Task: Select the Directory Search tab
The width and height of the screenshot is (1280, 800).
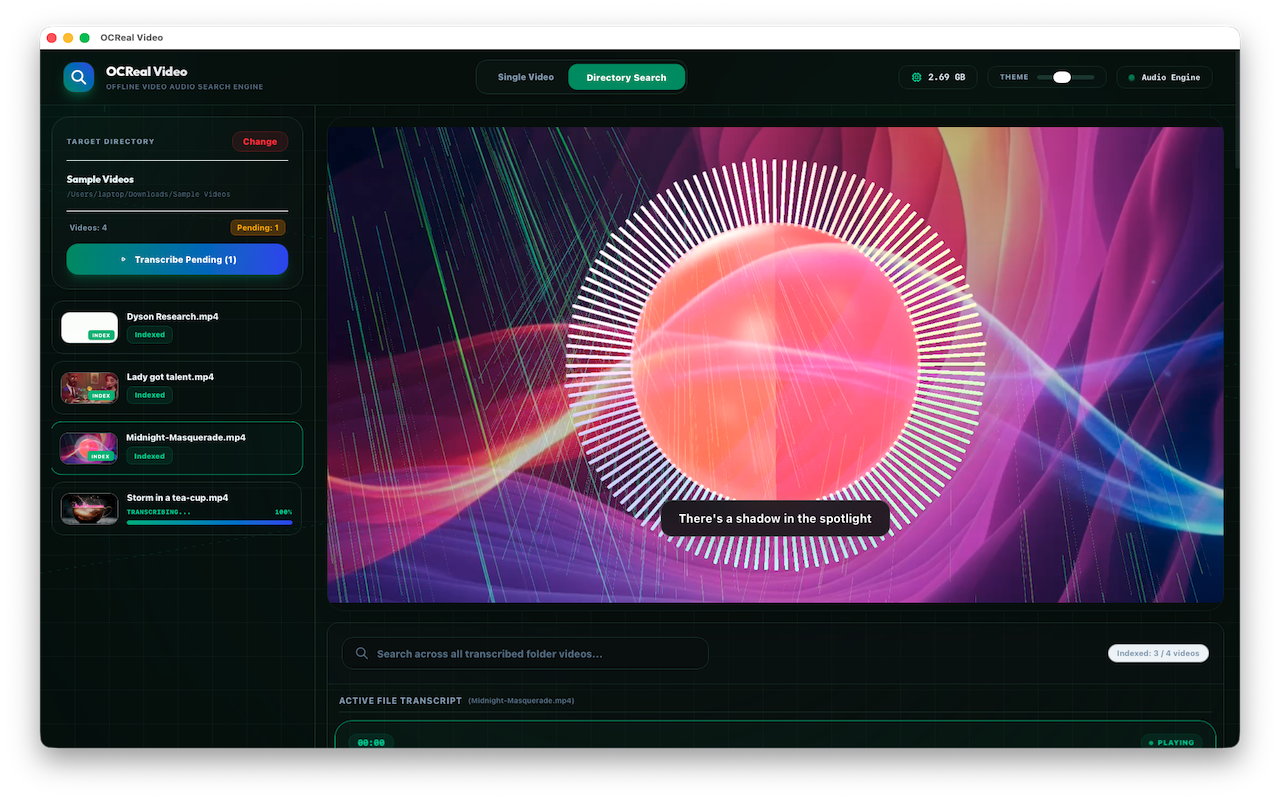Action: 626,77
